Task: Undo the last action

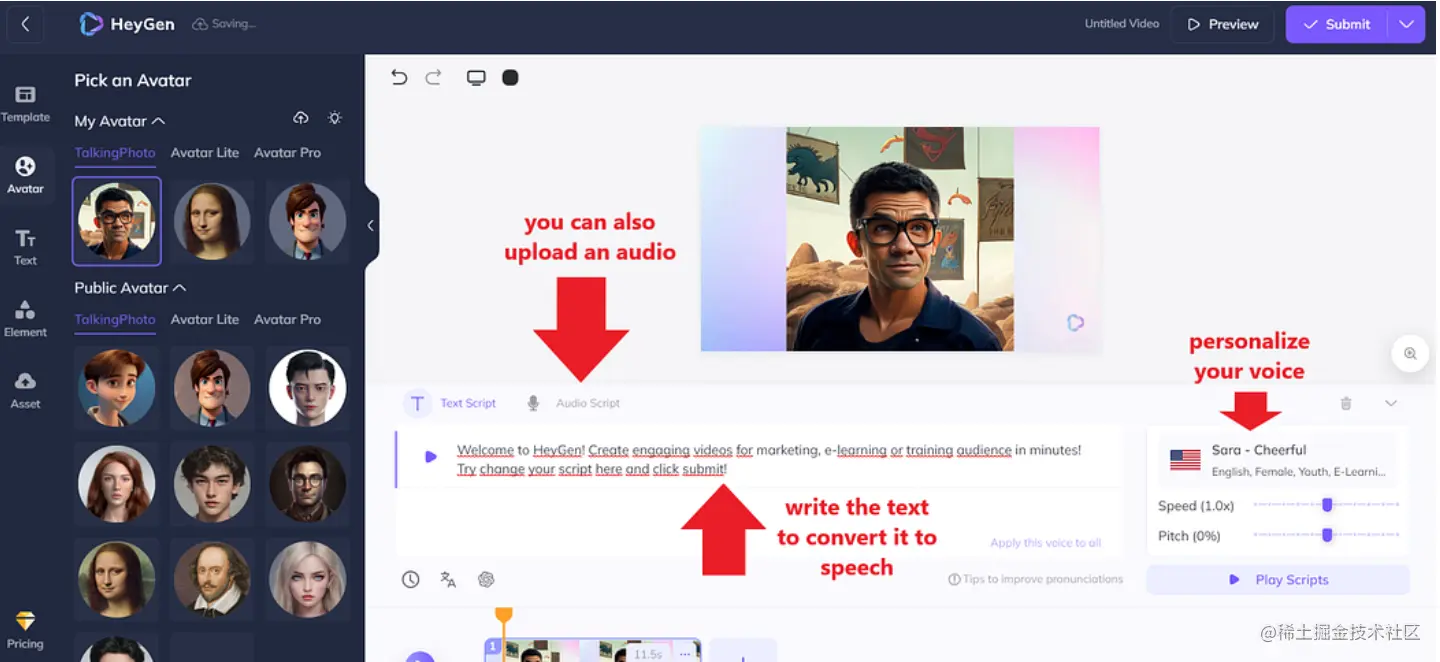Action: (x=399, y=77)
